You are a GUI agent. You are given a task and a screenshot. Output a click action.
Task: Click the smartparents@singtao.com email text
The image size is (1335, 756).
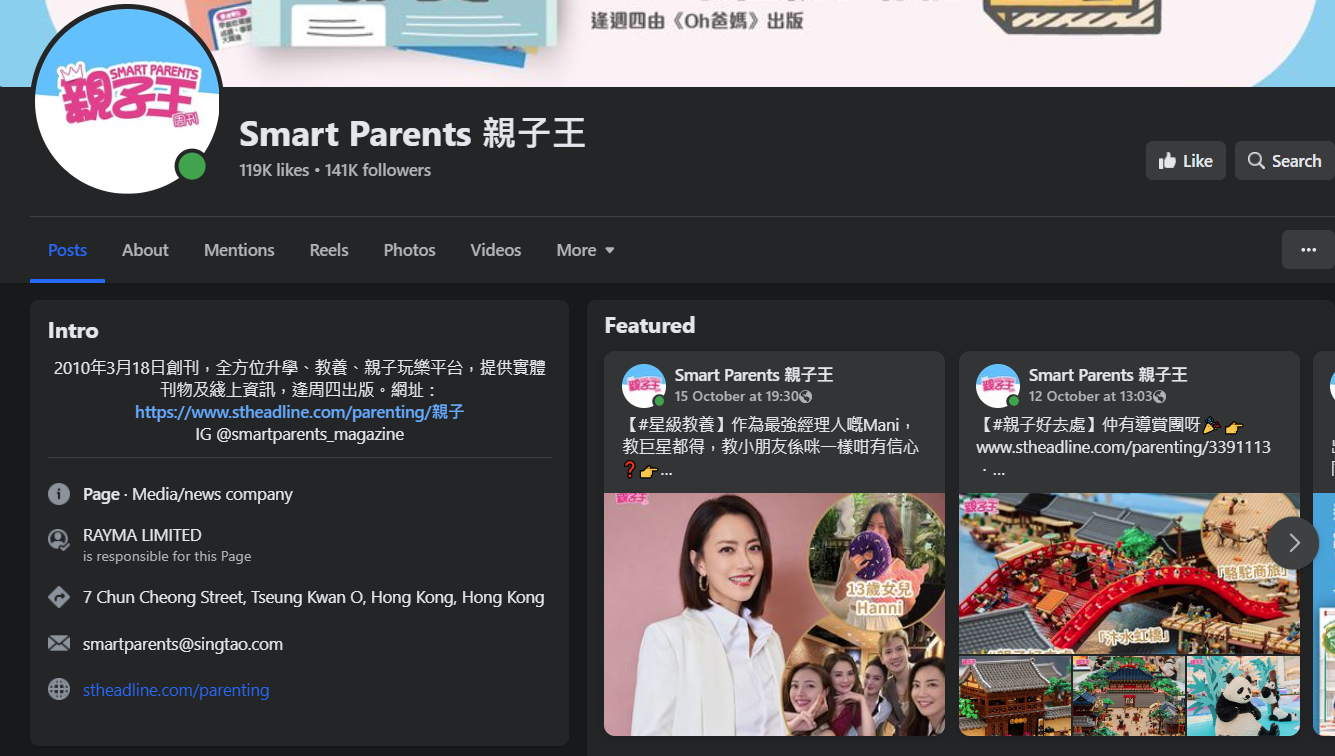pos(183,644)
